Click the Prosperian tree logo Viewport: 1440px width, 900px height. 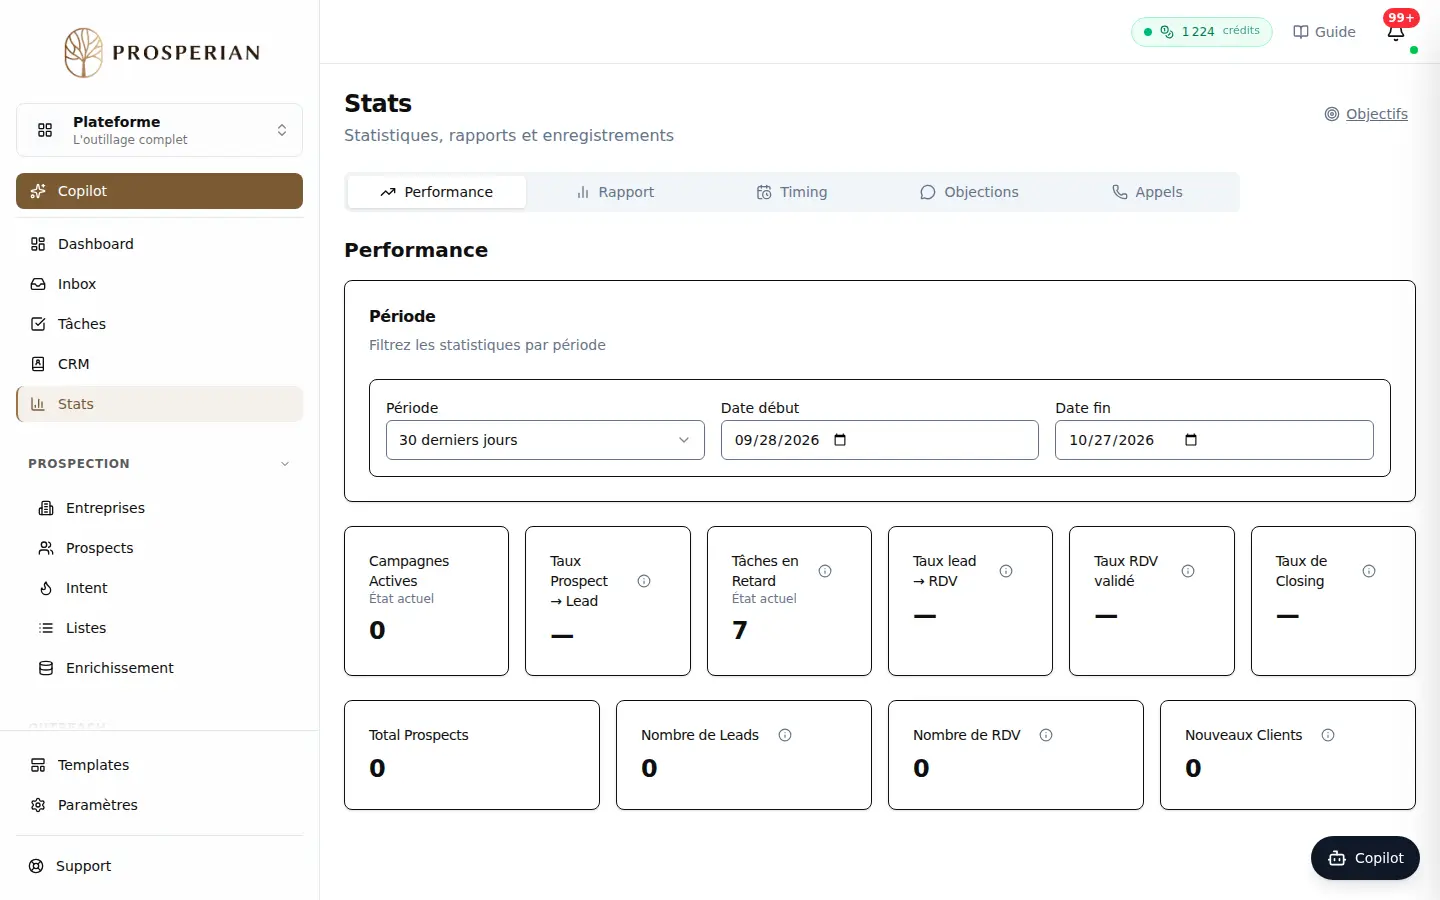click(84, 52)
